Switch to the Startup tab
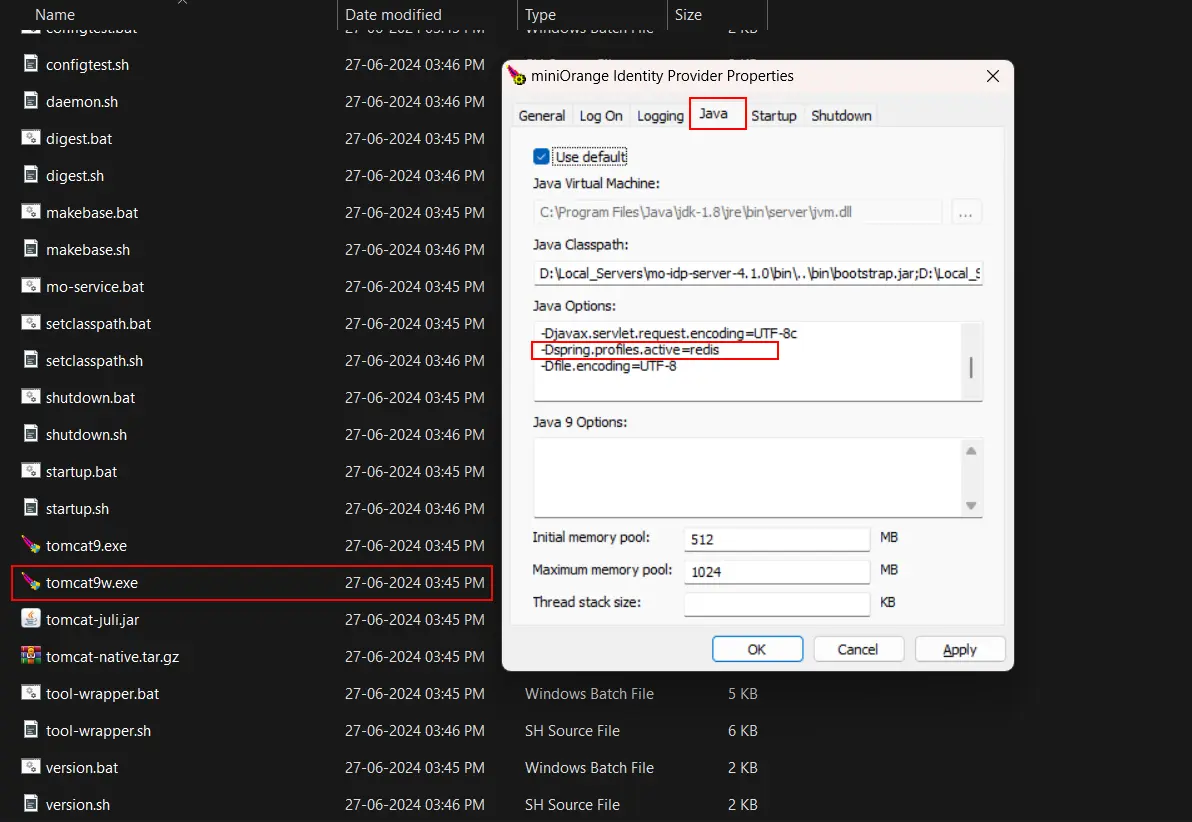The height and width of the screenshot is (822, 1192). point(774,115)
